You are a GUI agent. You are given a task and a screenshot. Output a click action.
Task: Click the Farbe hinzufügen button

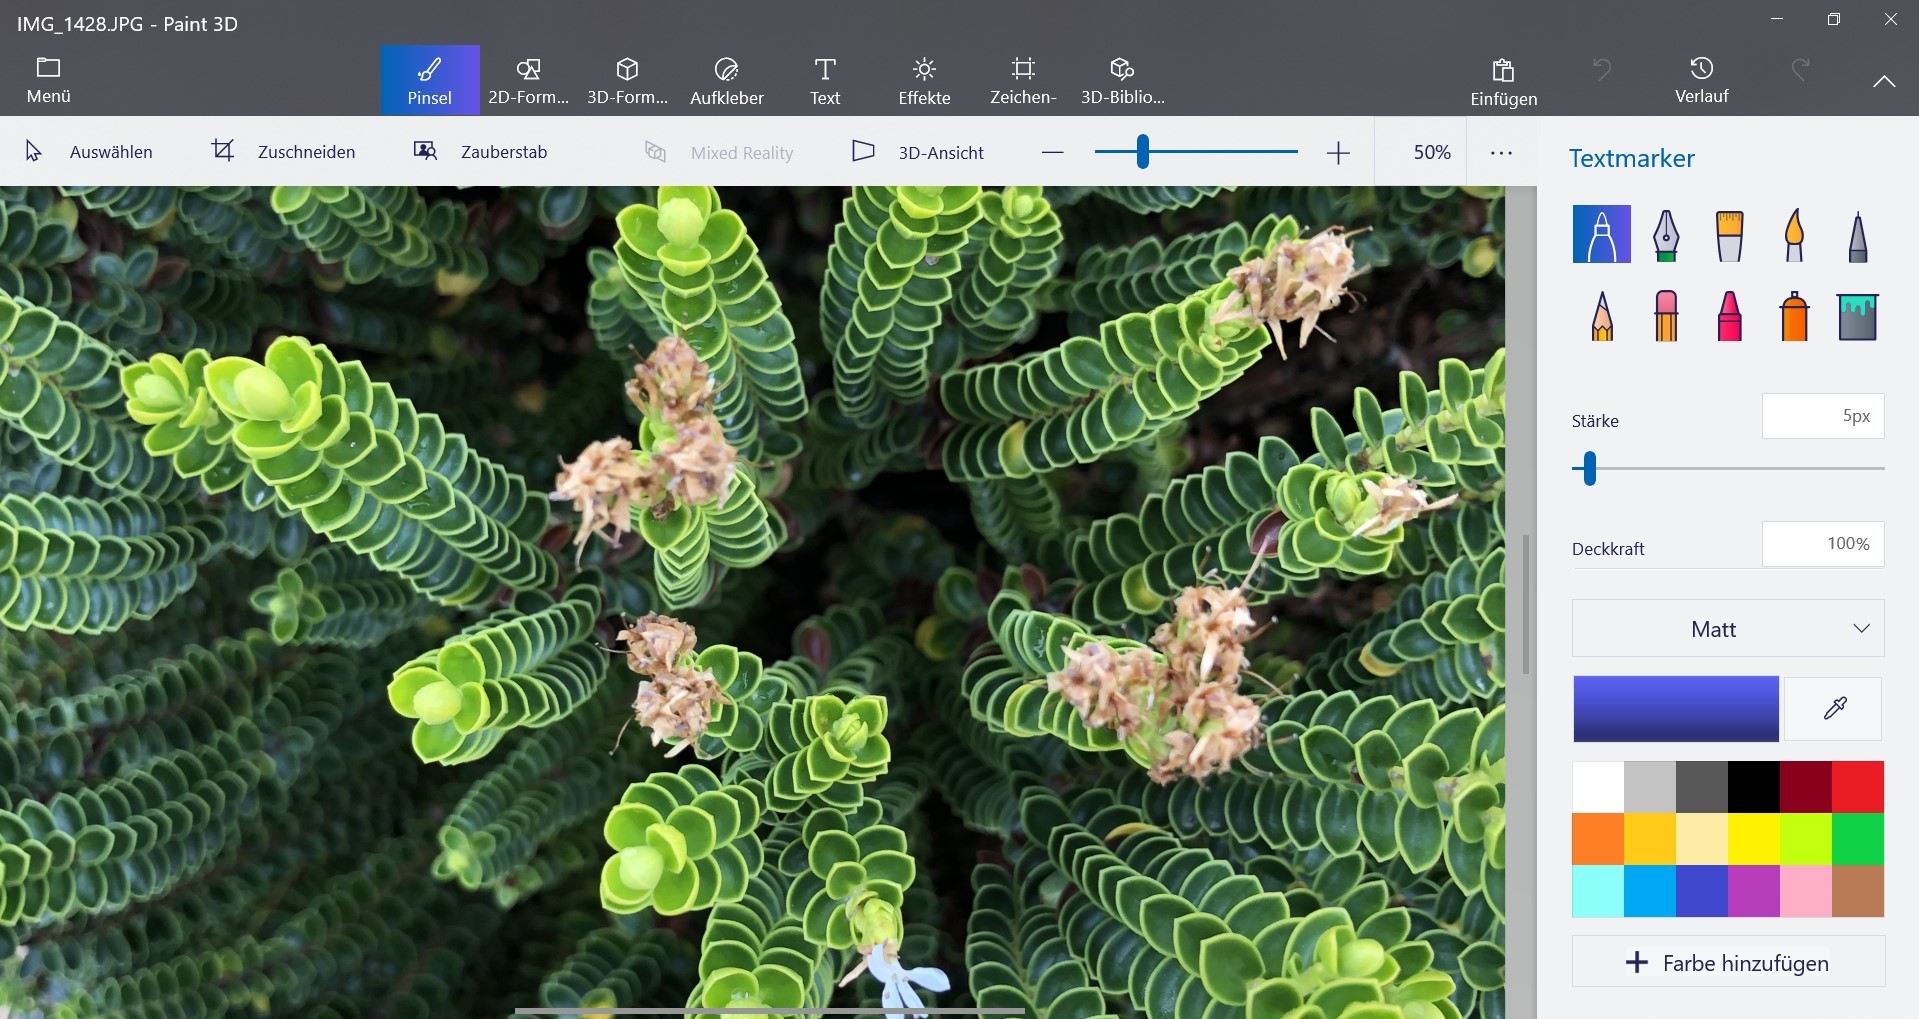[1728, 962]
